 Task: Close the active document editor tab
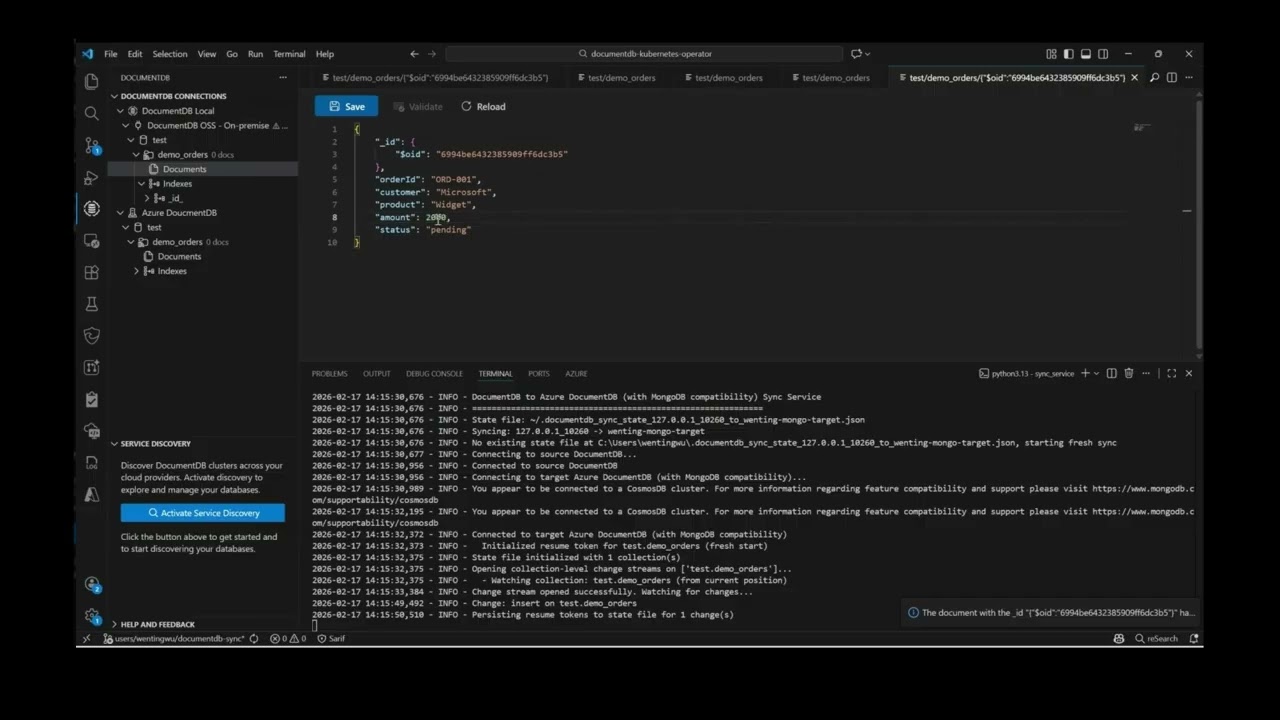point(1134,77)
